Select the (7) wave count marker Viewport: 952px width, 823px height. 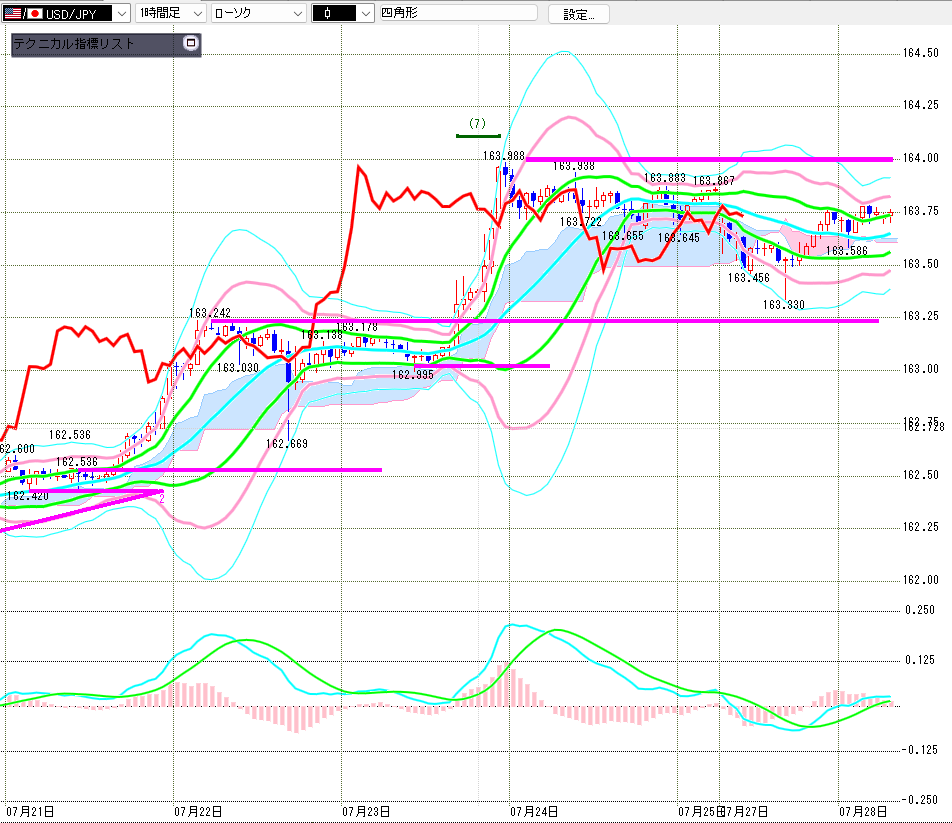click(478, 124)
